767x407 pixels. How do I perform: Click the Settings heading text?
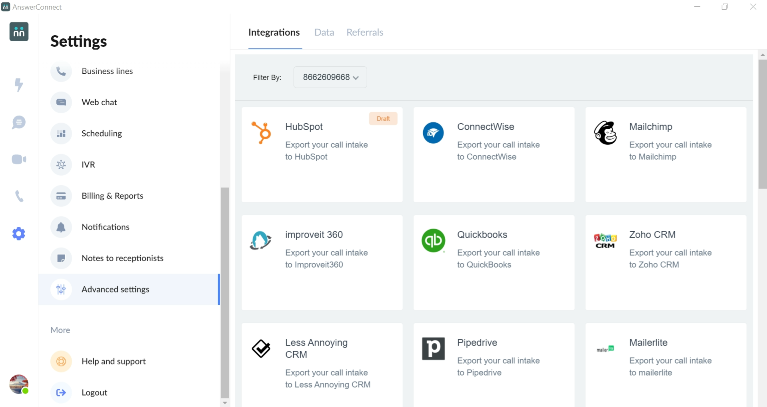[78, 42]
